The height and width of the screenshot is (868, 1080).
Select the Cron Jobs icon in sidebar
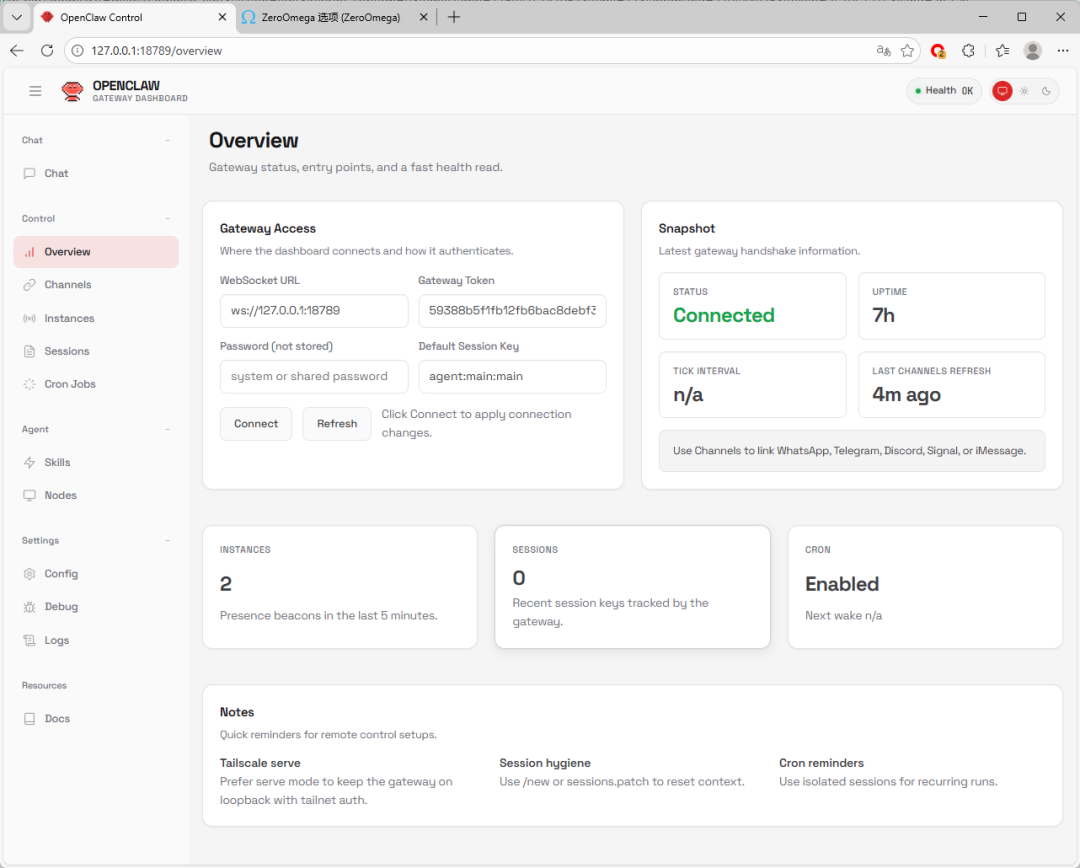[x=30, y=384]
